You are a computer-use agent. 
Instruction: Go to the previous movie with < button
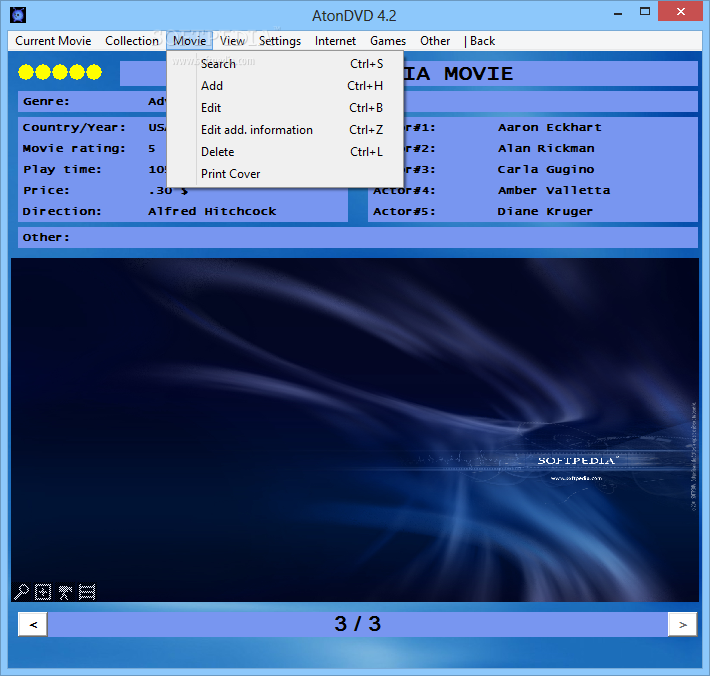(x=33, y=624)
